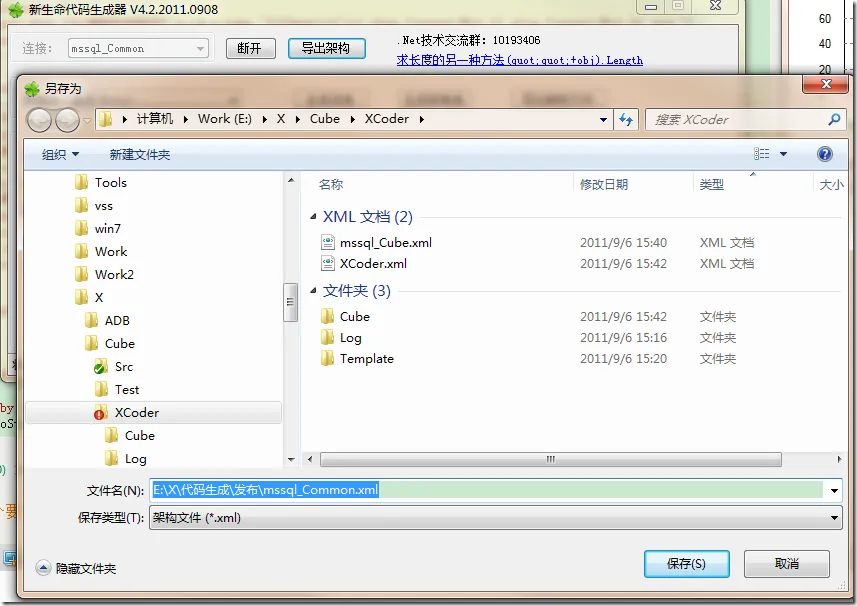Click ADB folder icon in tree

(91, 320)
